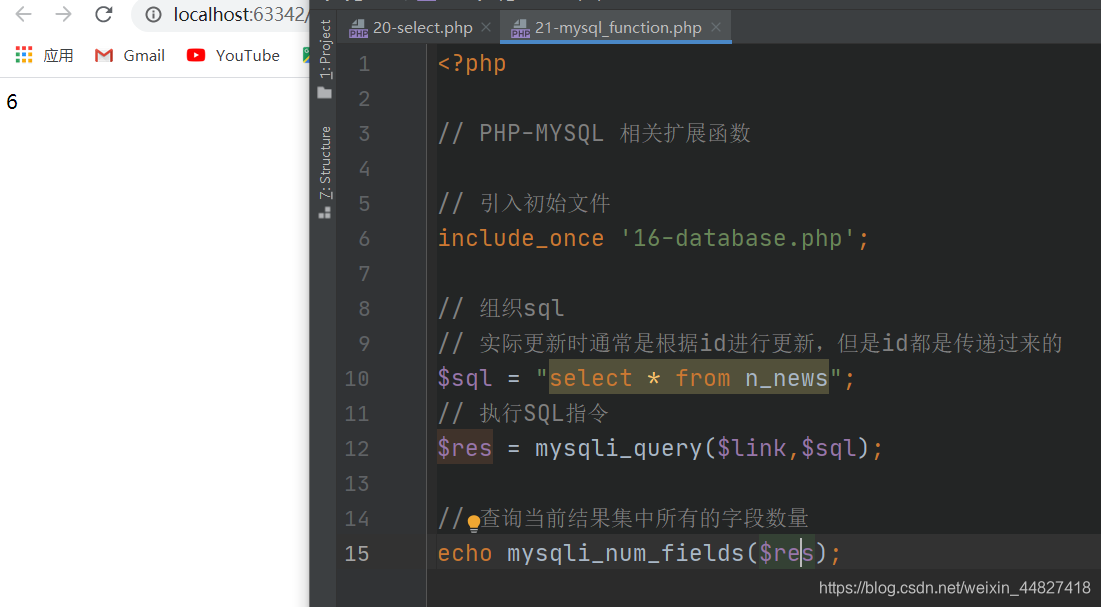
Task: Open the Apps (应用) bookmark
Action: coord(44,56)
